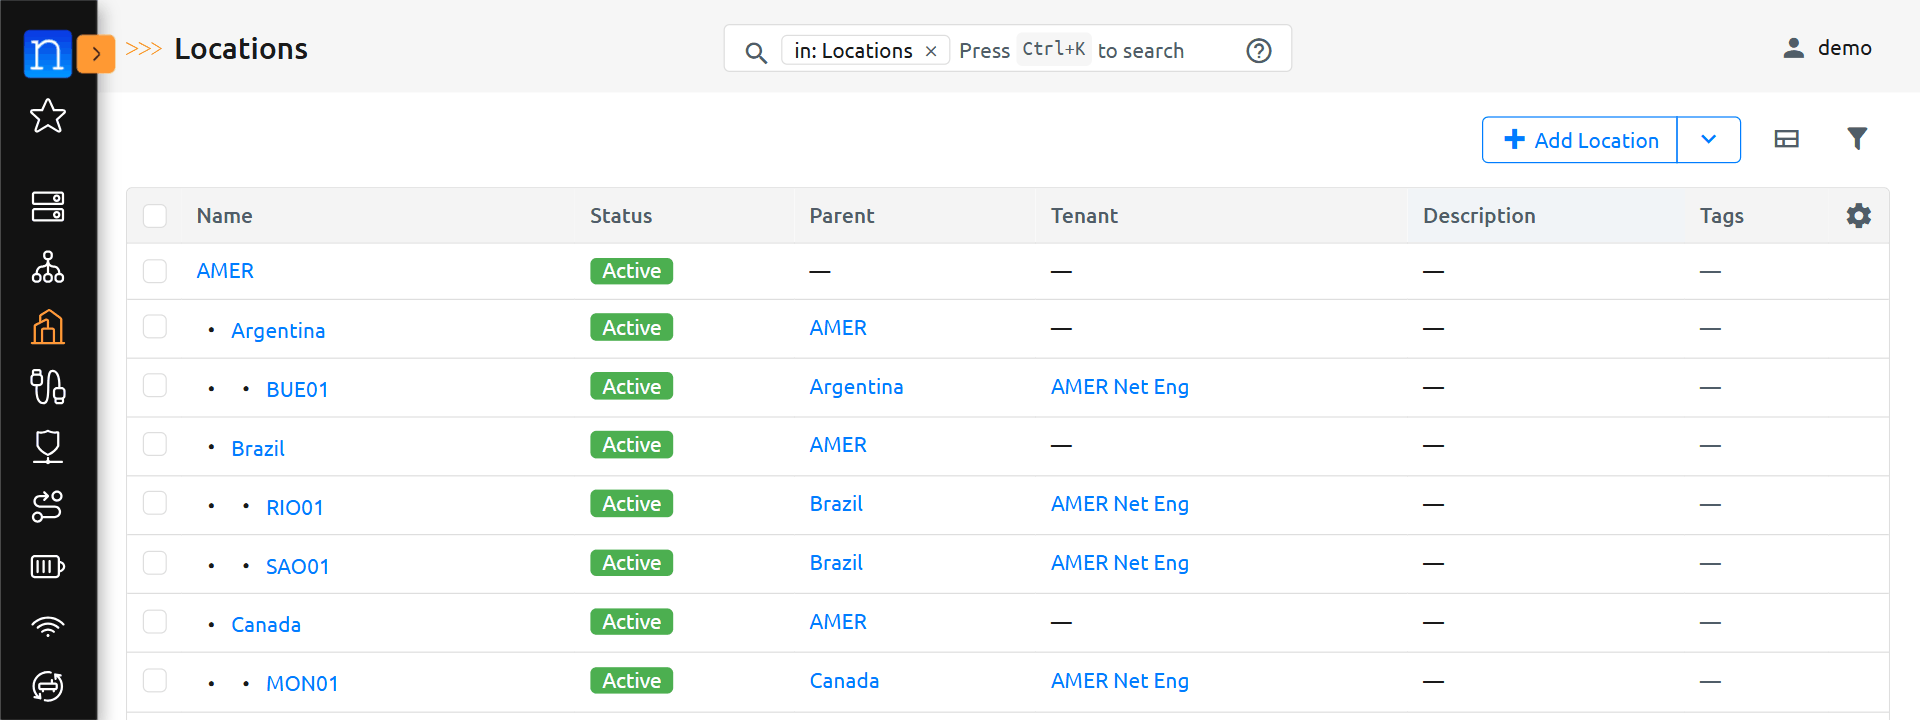Open the Wireless wifi icon in sidebar

tap(48, 627)
